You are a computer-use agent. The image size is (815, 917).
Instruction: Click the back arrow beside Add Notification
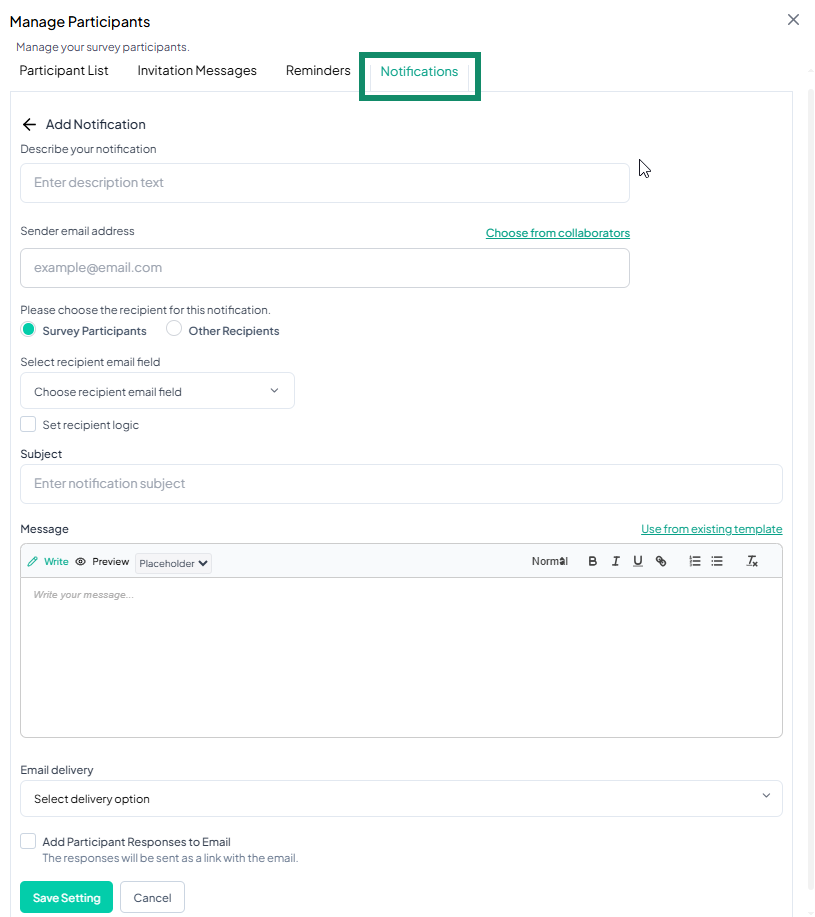tap(29, 125)
